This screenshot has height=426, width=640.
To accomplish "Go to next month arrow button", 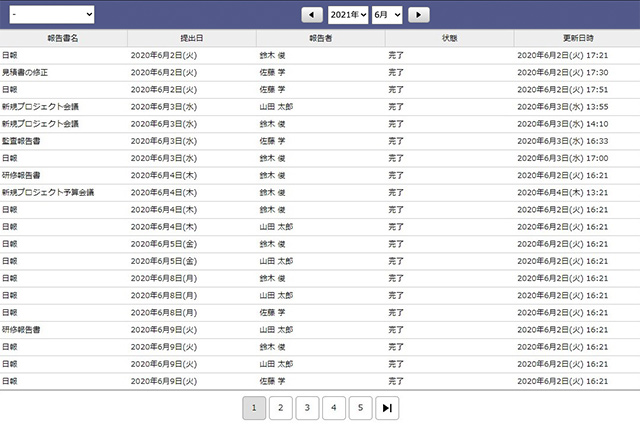I will (x=419, y=15).
